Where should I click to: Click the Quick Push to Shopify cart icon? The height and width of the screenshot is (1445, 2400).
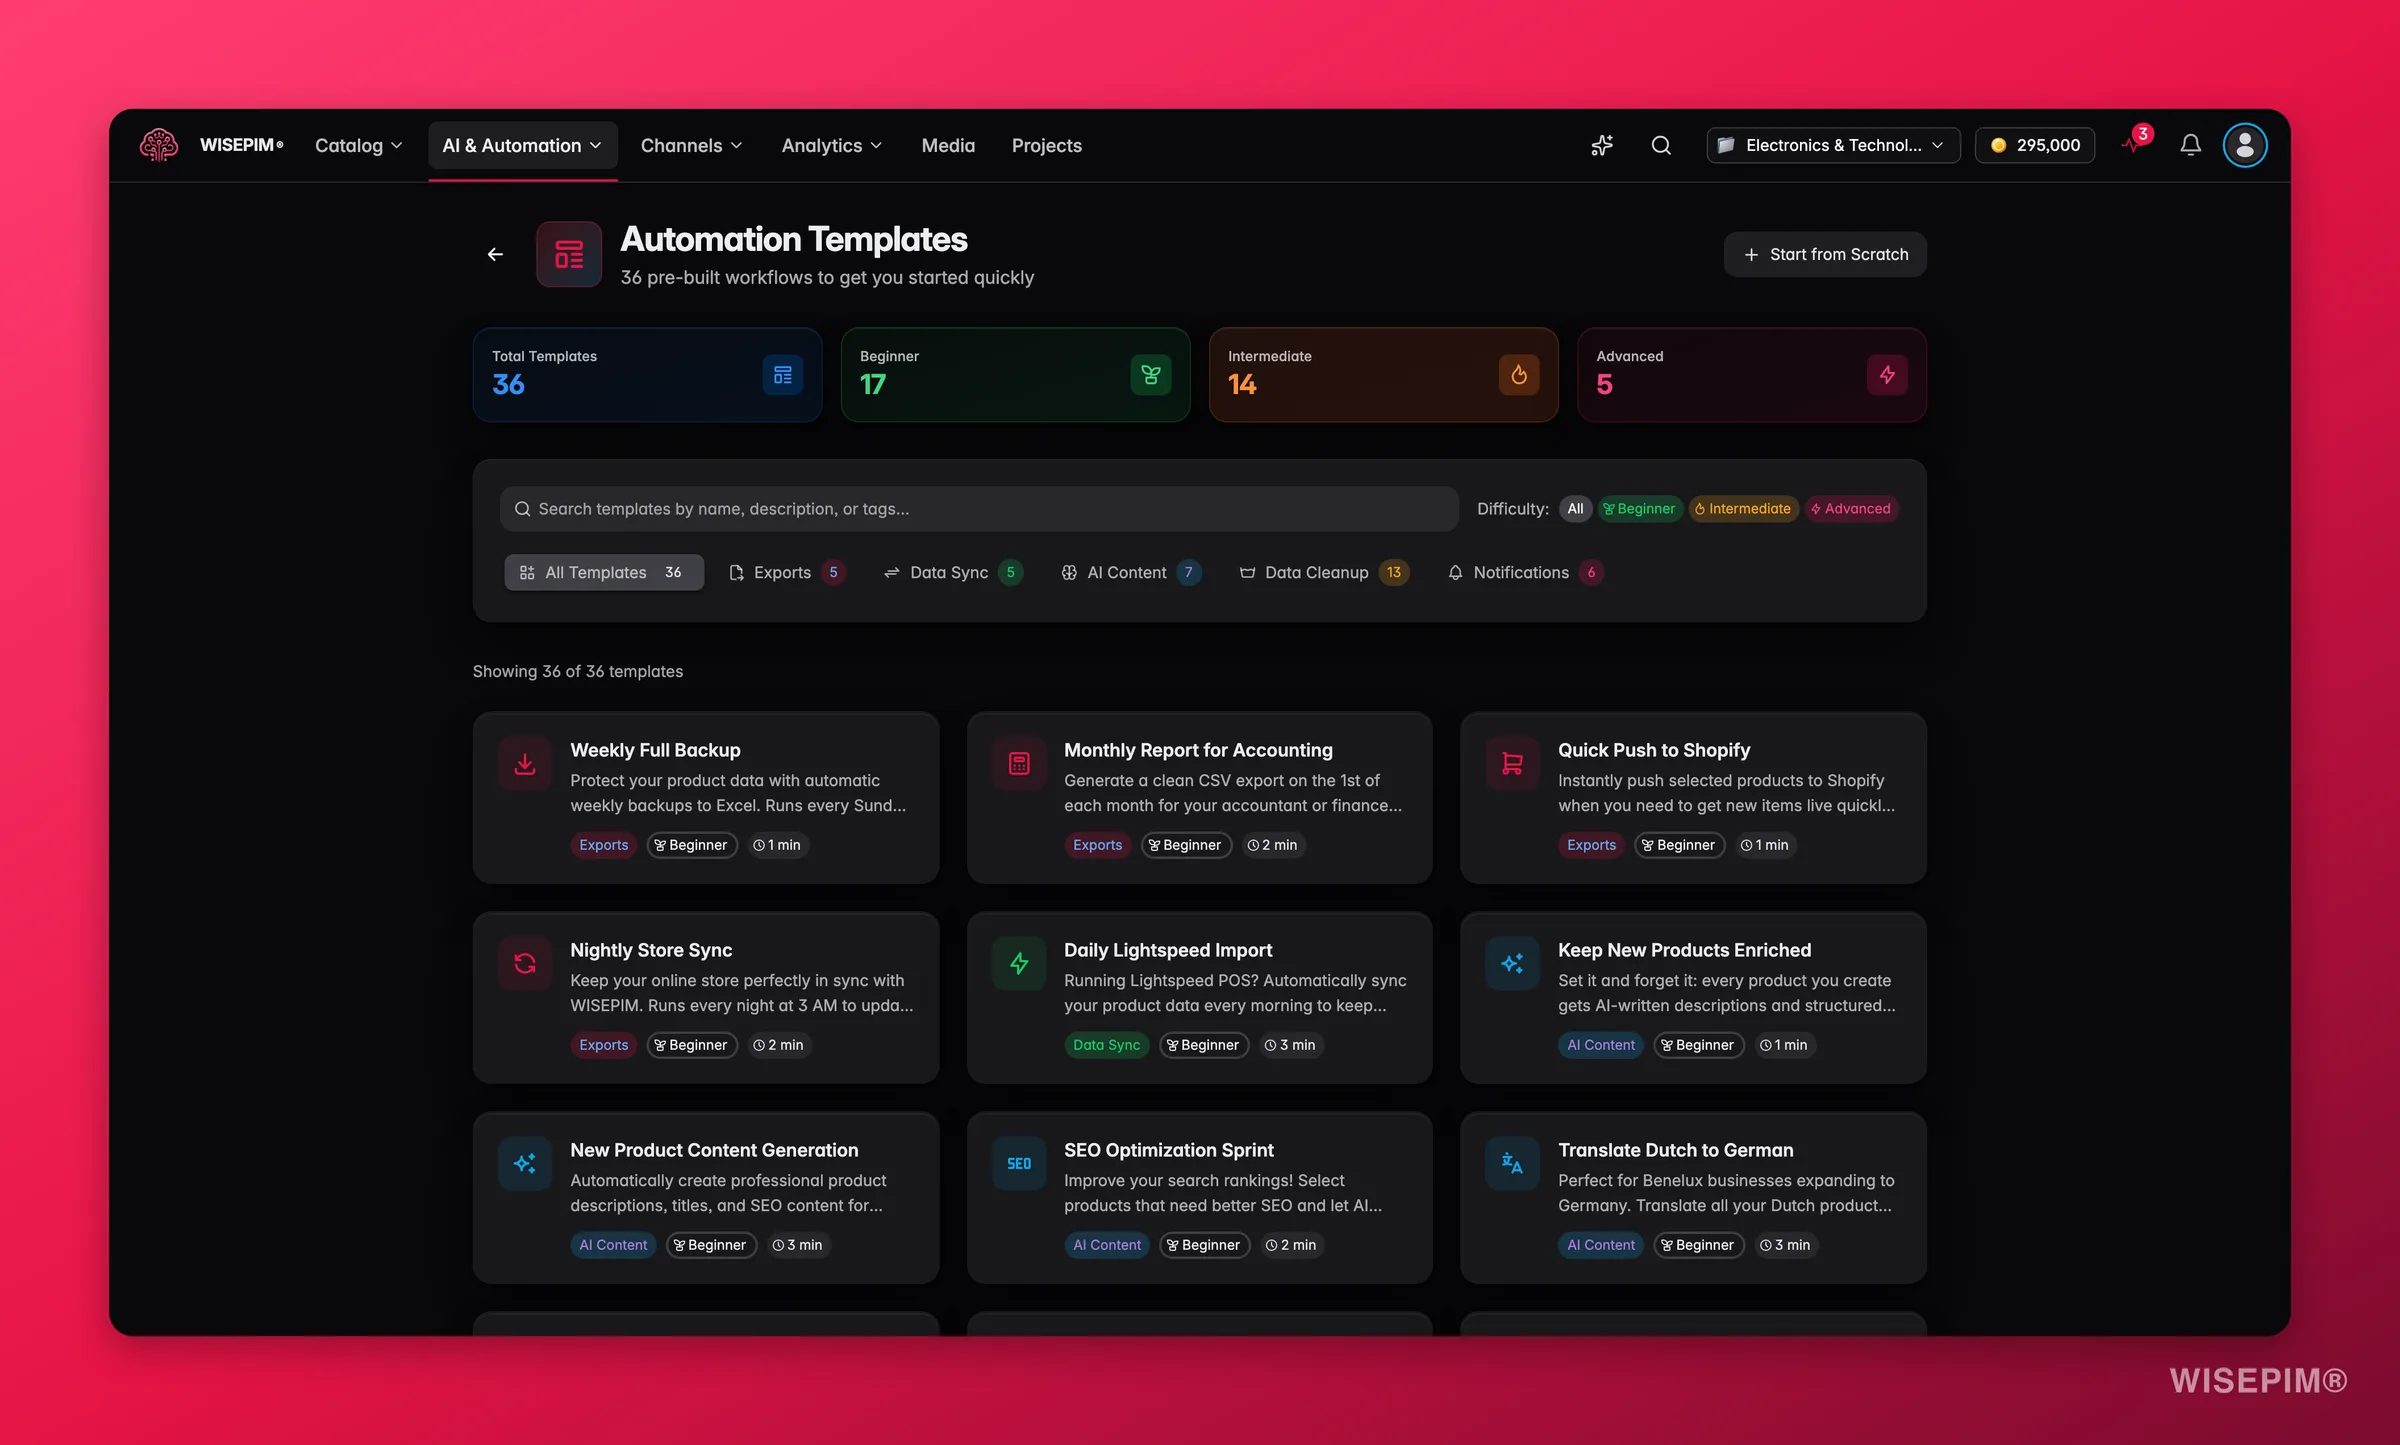coord(1512,764)
